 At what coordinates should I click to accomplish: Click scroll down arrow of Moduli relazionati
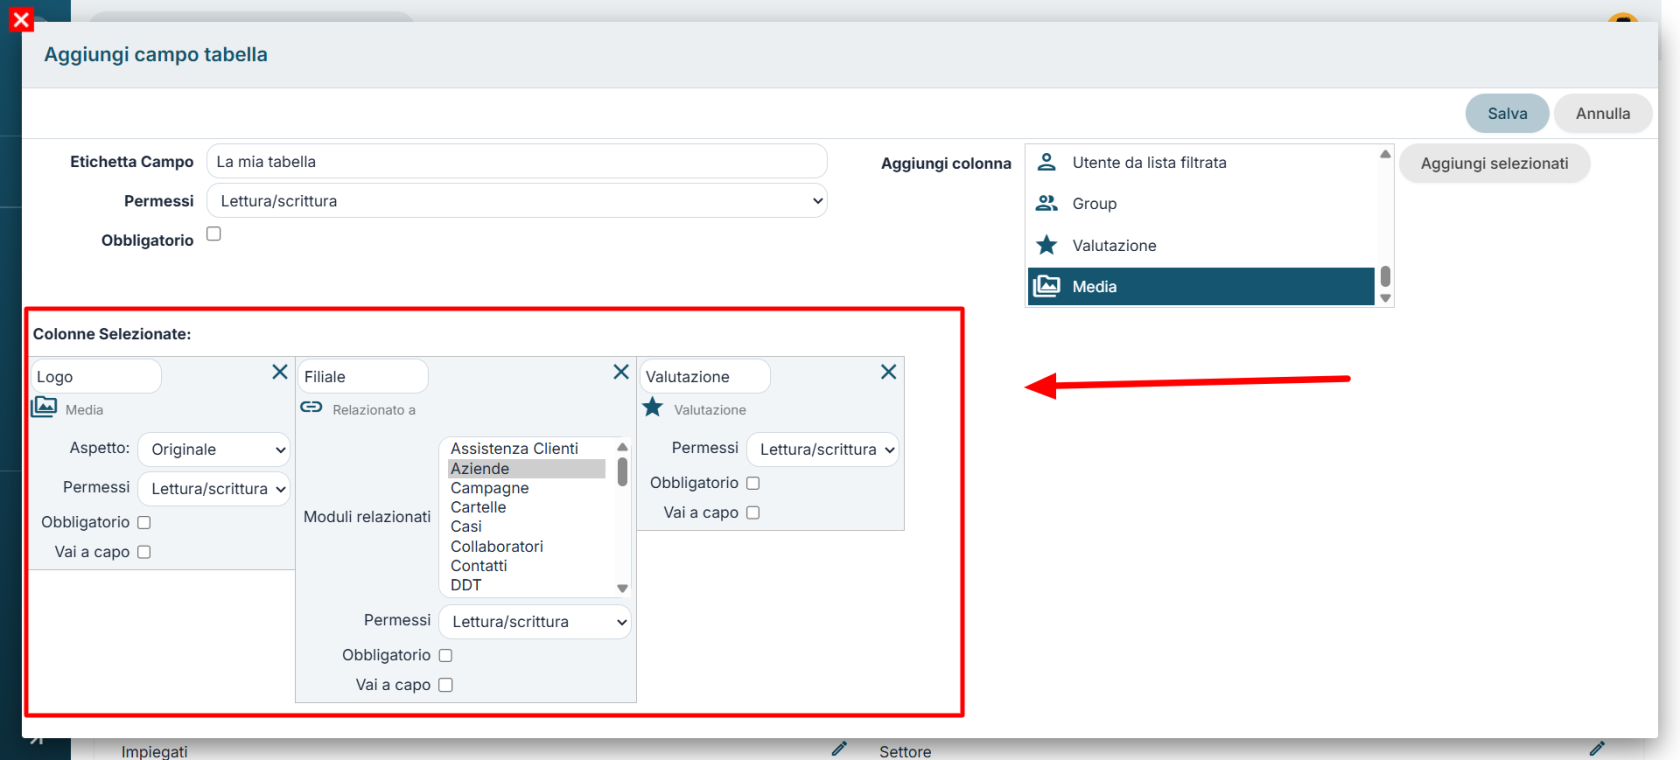(x=622, y=588)
